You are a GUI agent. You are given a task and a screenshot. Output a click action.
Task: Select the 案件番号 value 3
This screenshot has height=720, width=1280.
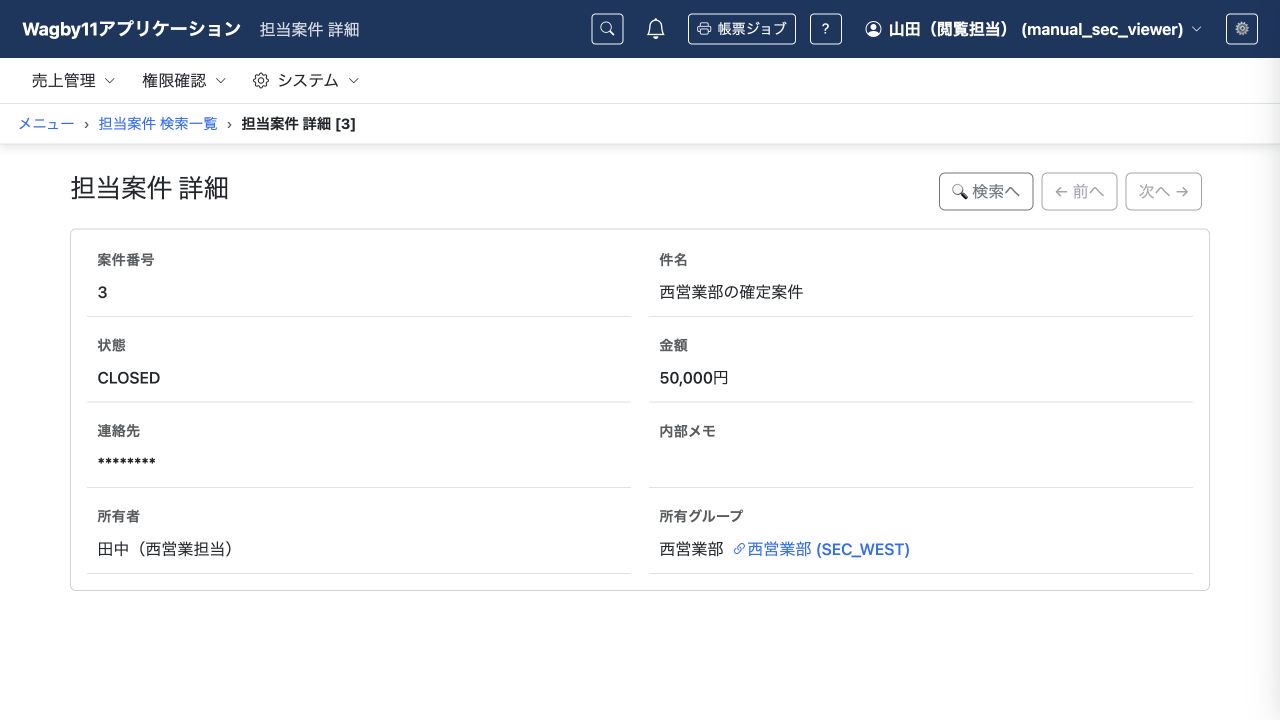[x=103, y=292]
